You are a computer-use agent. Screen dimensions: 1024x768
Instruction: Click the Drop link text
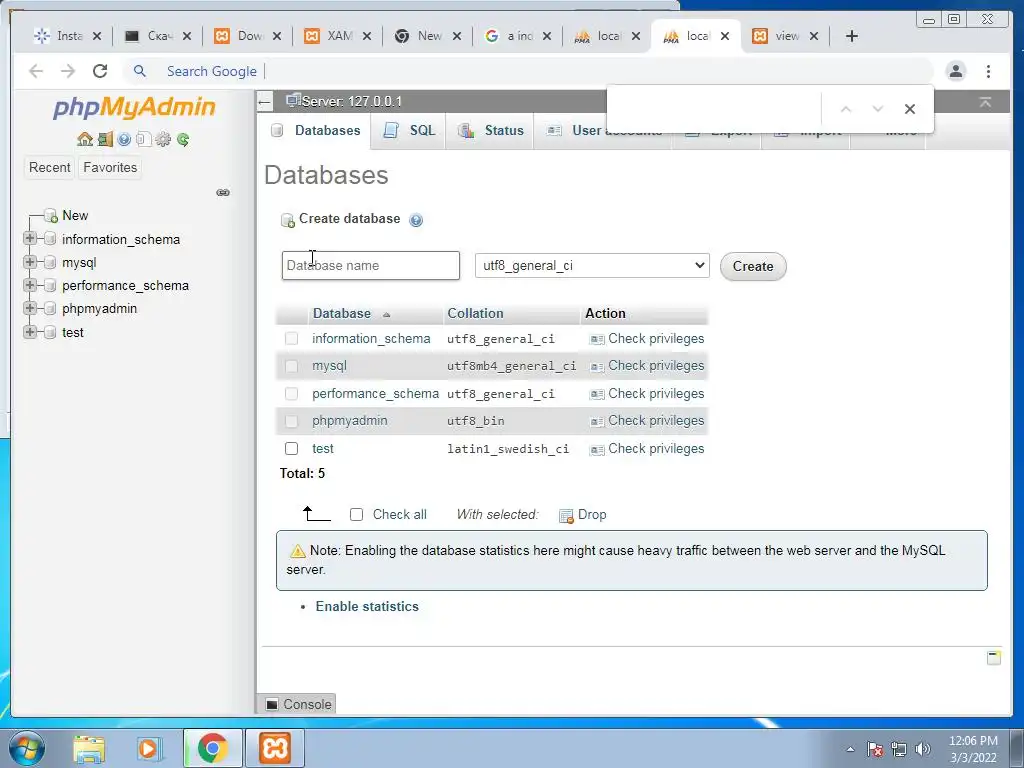click(x=592, y=515)
